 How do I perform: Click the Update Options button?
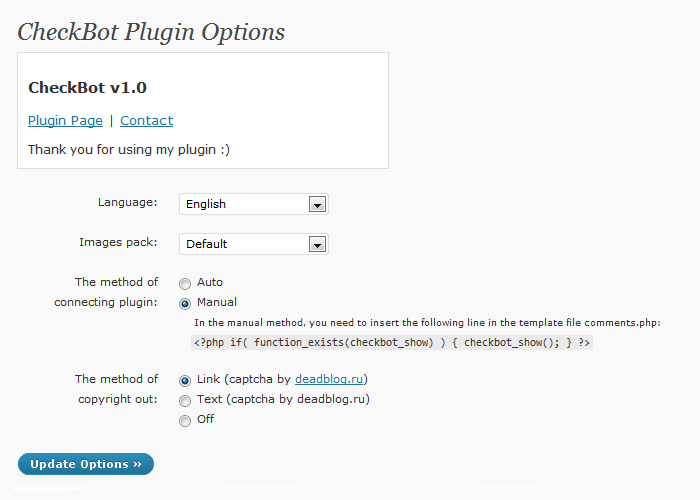[86, 464]
